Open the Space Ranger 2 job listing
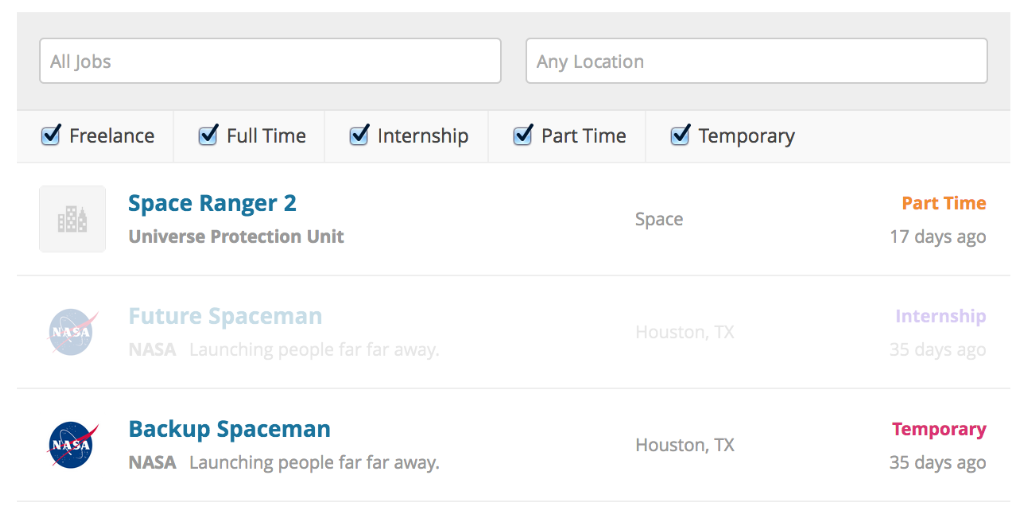The height and width of the screenshot is (511, 1033). click(x=212, y=203)
